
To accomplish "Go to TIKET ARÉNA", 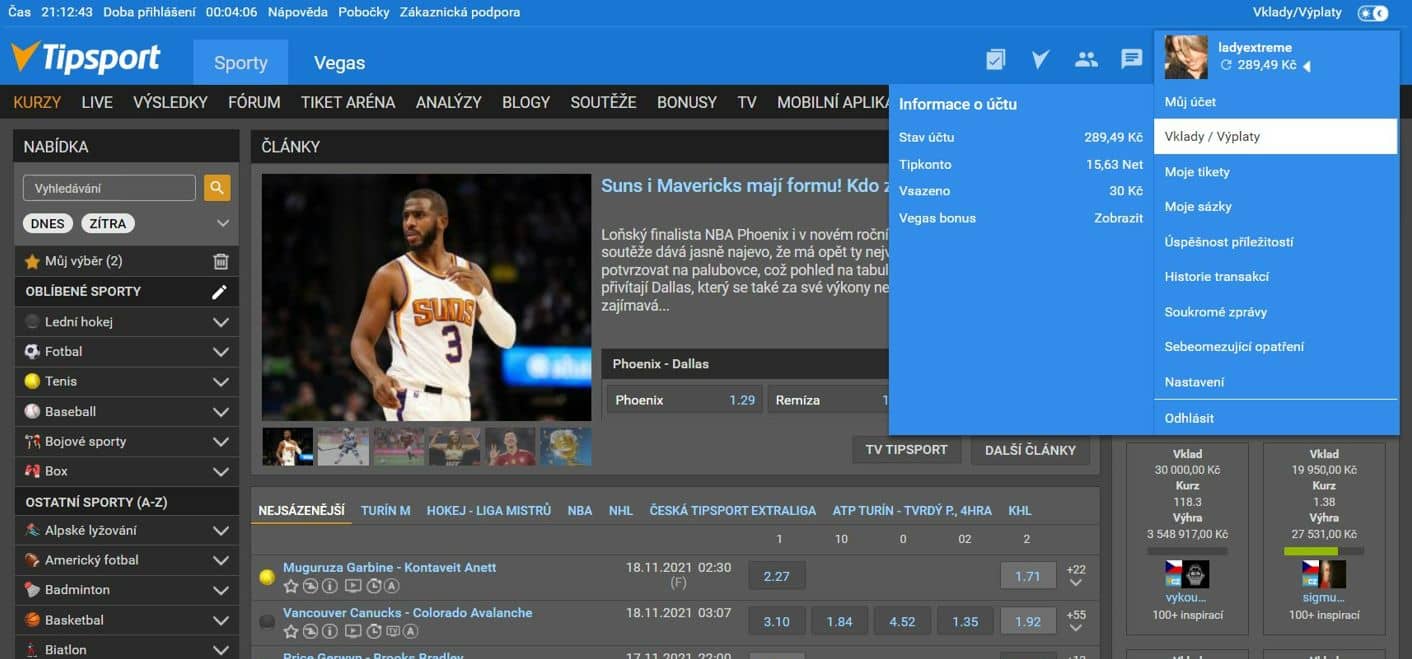I will click(x=348, y=102).
